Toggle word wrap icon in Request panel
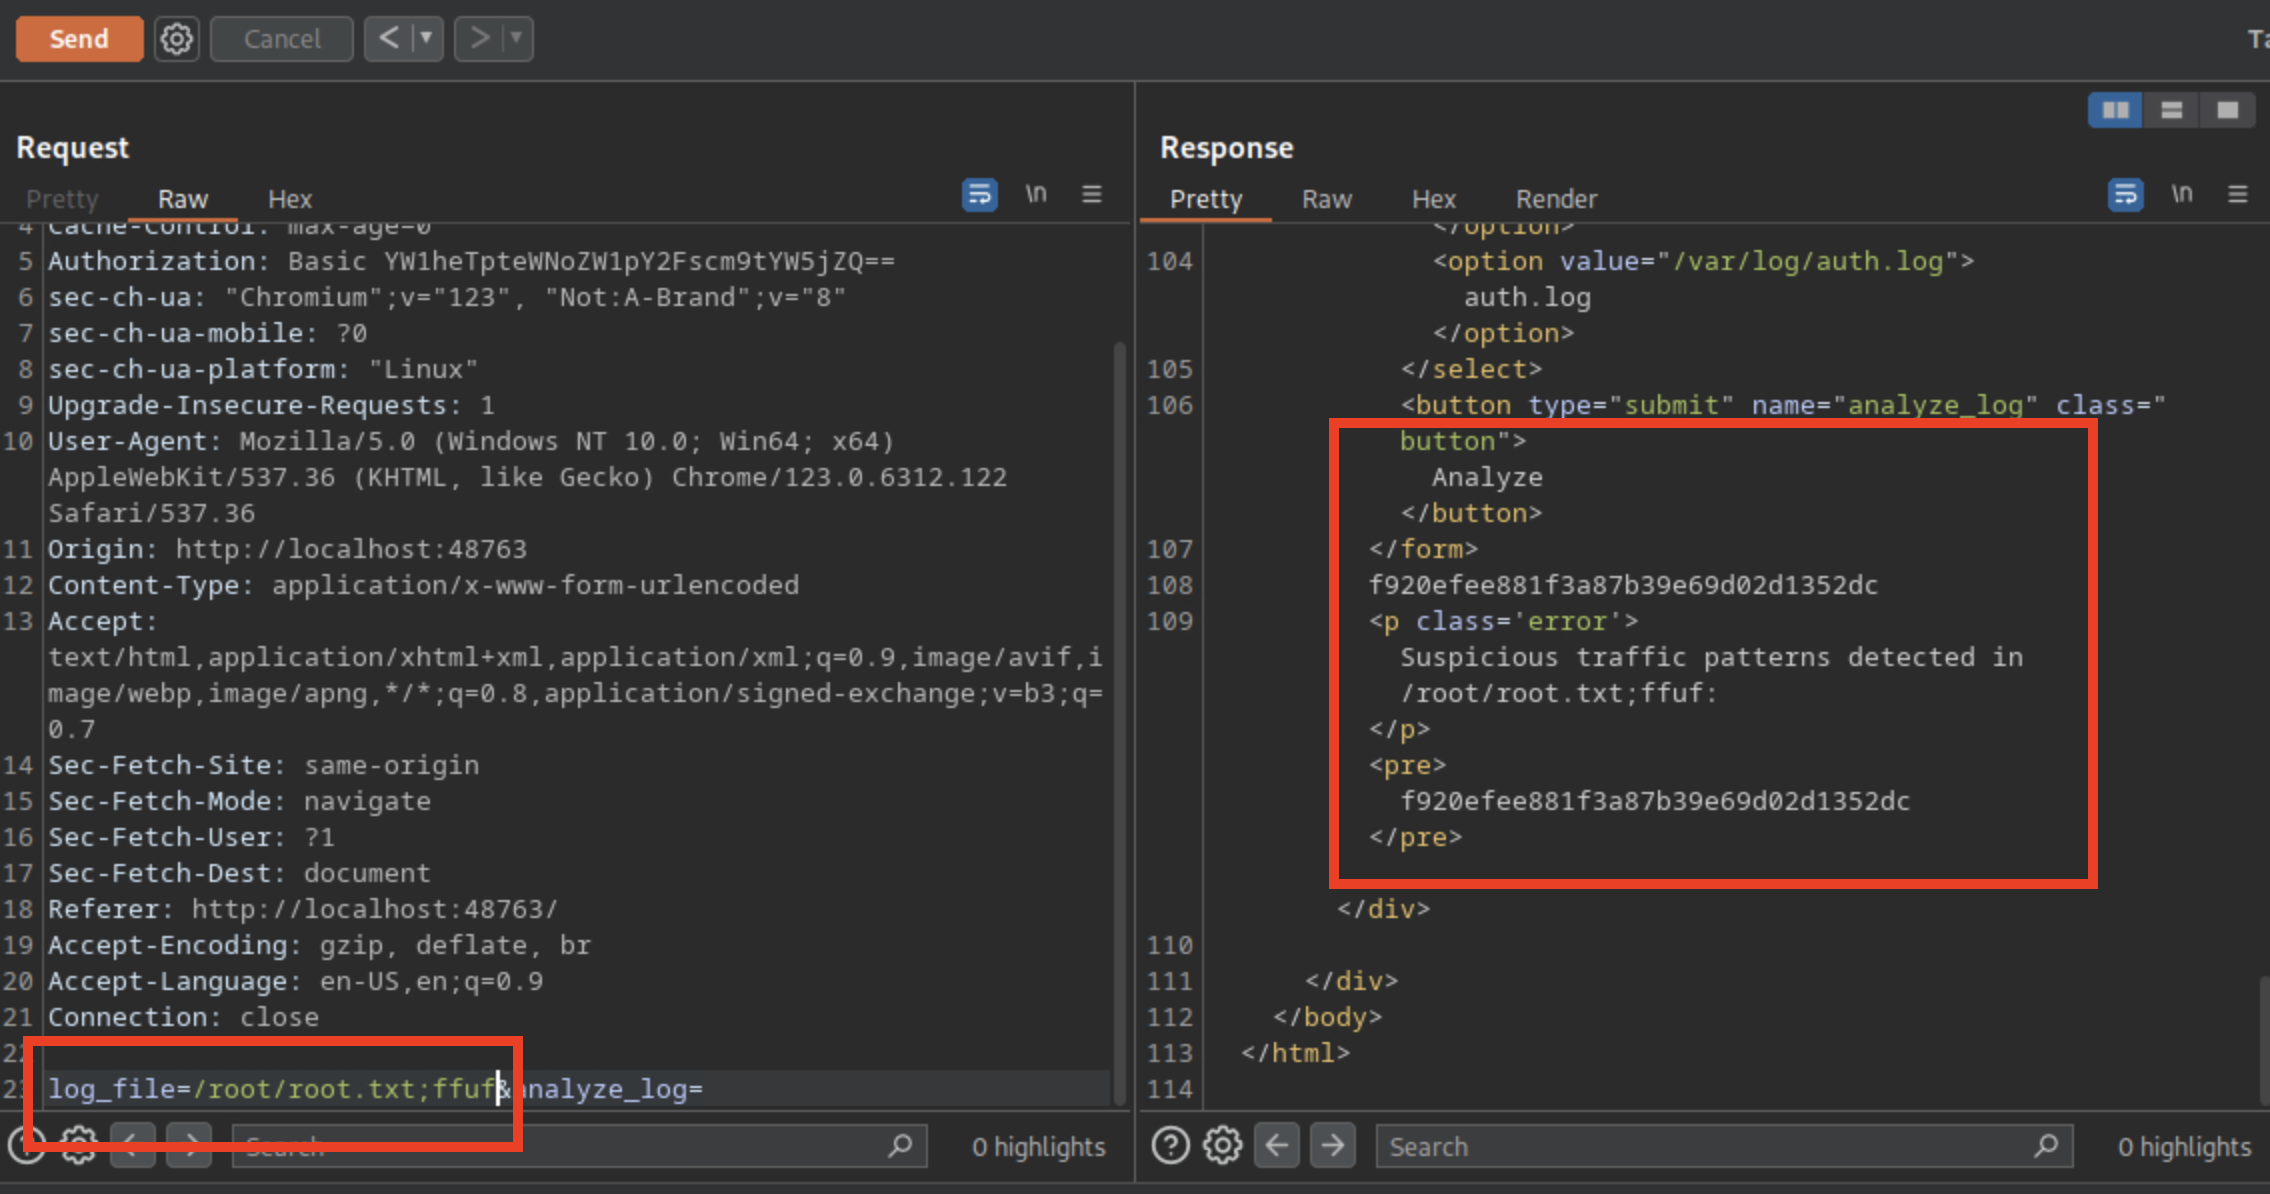The image size is (2270, 1194). click(979, 194)
